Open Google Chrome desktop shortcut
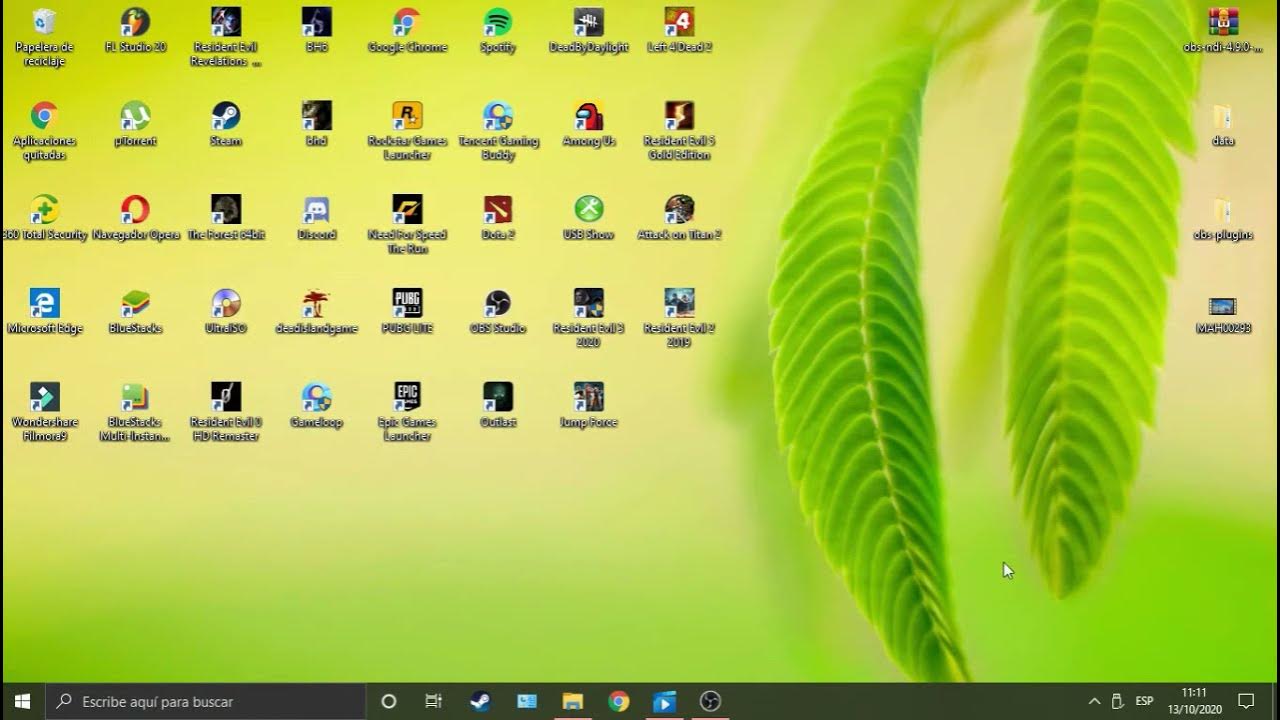 click(x=407, y=30)
